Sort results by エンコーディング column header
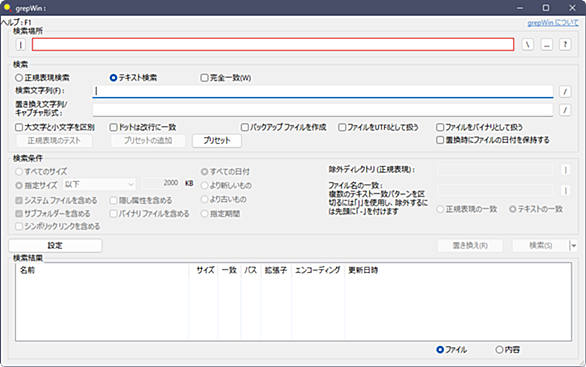The width and height of the screenshot is (586, 367). pyautogui.click(x=318, y=270)
